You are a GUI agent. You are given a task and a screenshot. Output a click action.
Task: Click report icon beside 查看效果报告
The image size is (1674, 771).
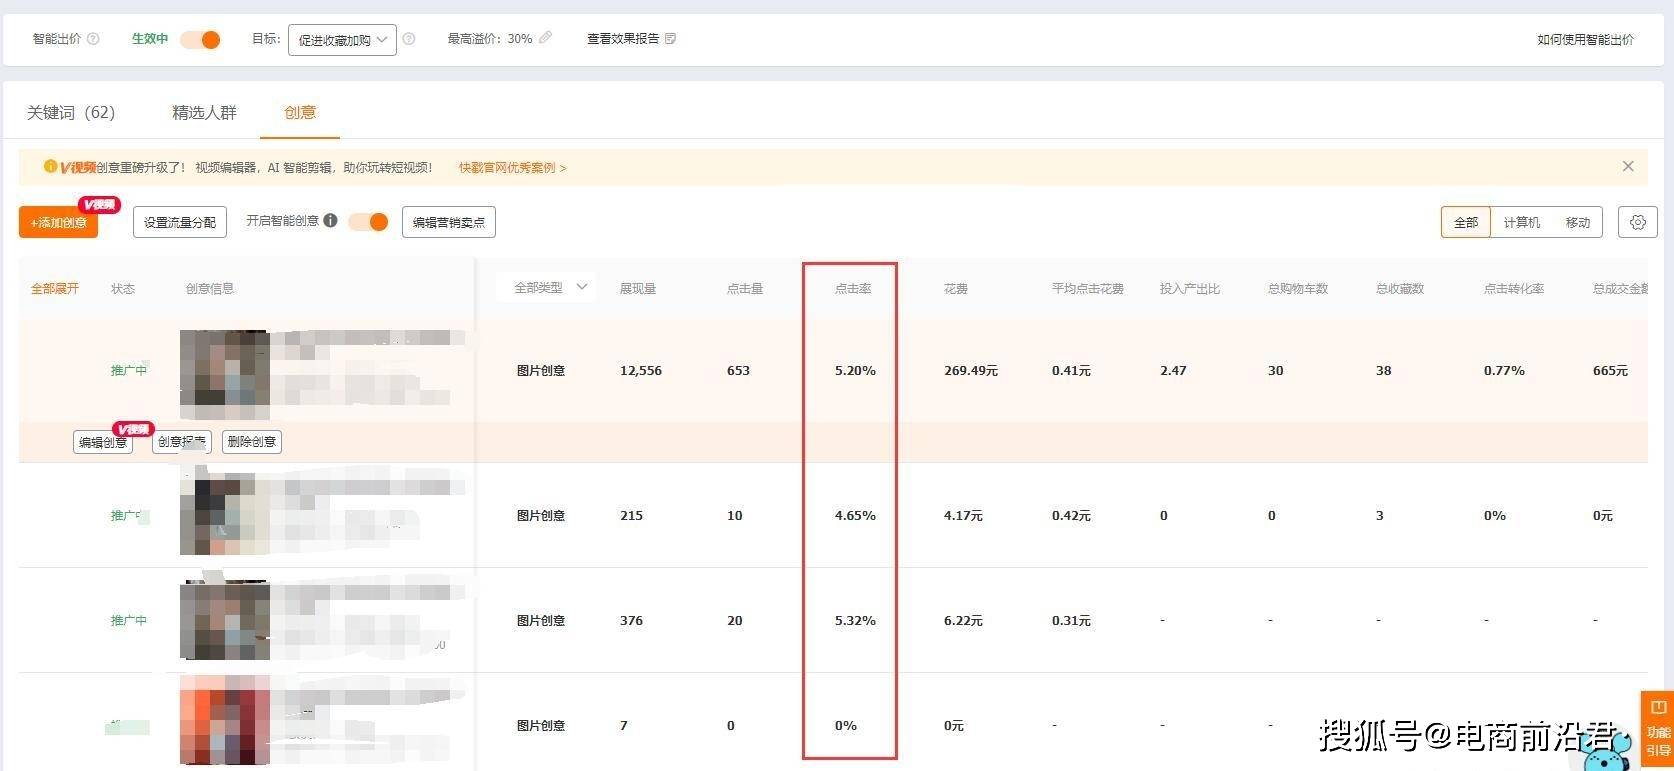tap(670, 39)
